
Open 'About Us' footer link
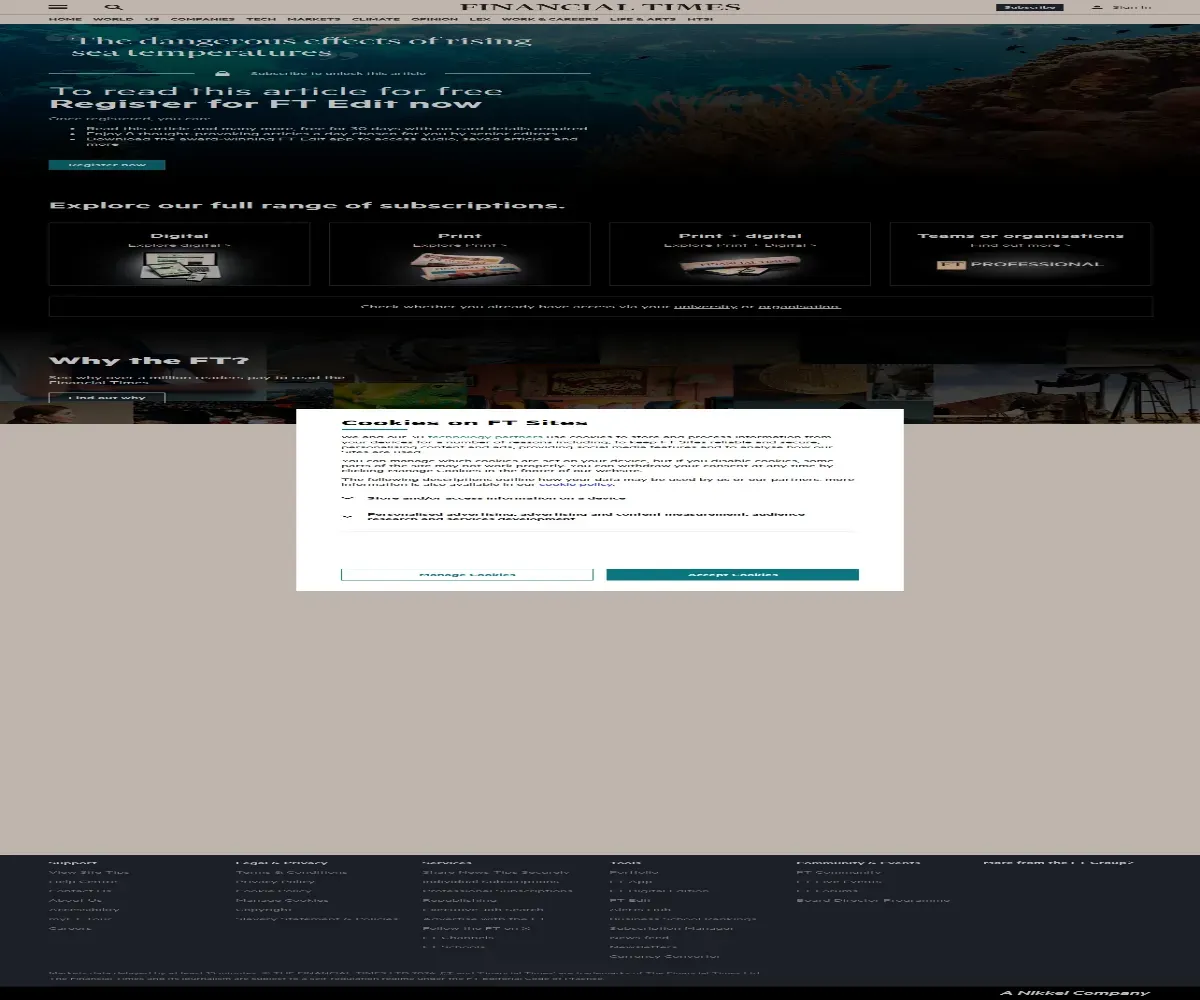coord(75,900)
